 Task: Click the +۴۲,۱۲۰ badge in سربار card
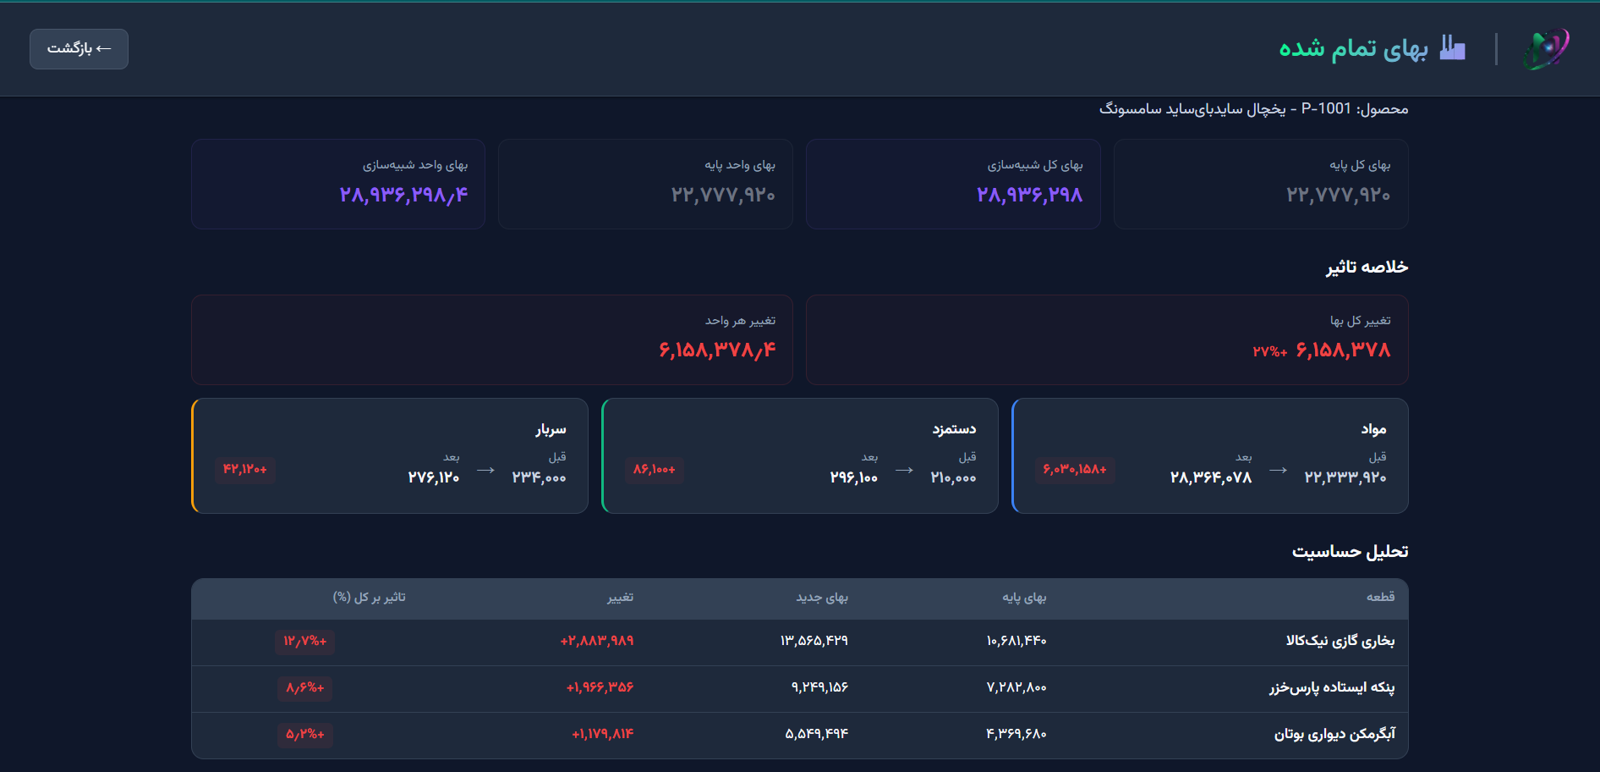click(x=245, y=469)
